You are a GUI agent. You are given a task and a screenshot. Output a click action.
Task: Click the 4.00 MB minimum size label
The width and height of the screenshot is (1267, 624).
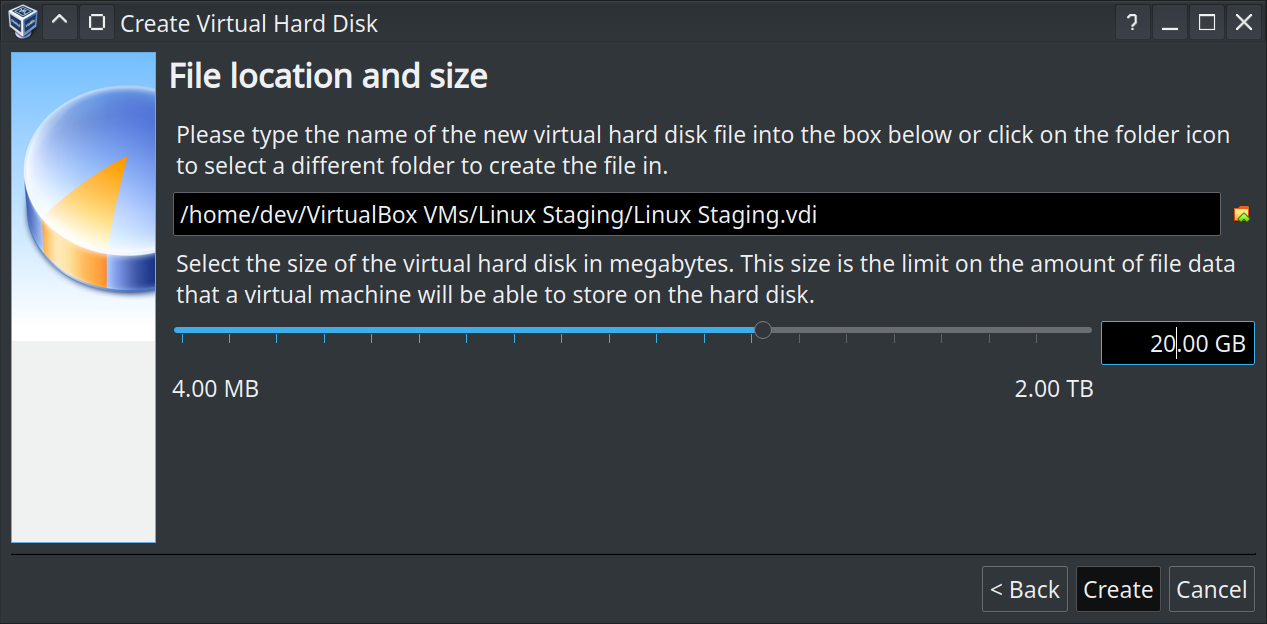[x=215, y=389]
